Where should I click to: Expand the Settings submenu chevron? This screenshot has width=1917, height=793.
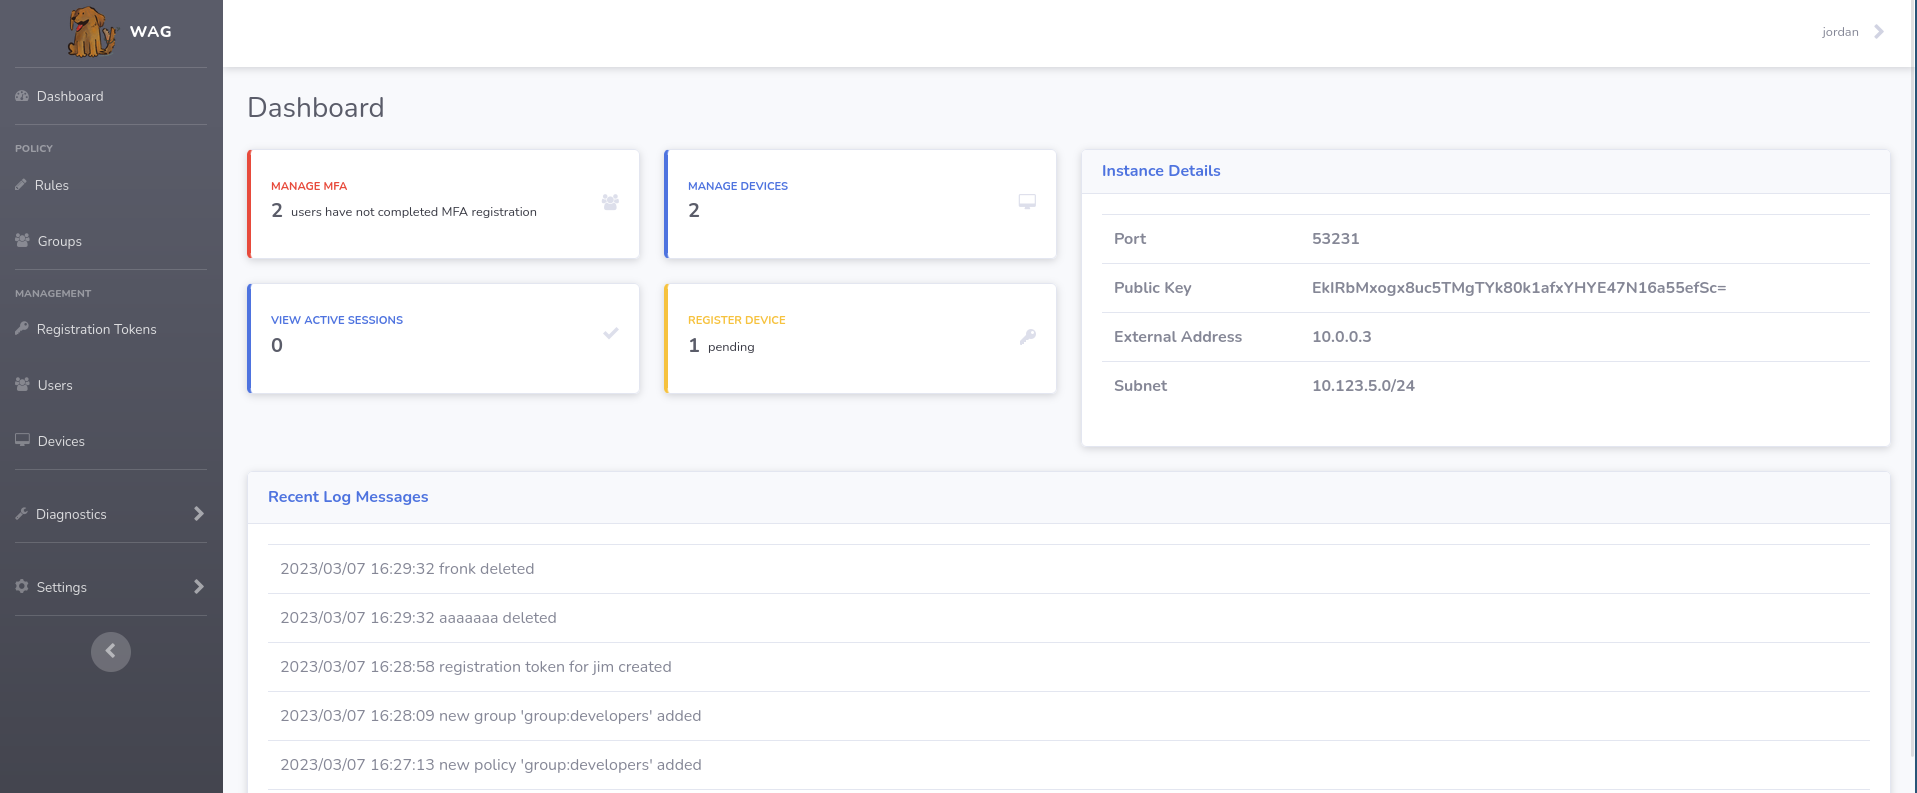[x=198, y=587]
